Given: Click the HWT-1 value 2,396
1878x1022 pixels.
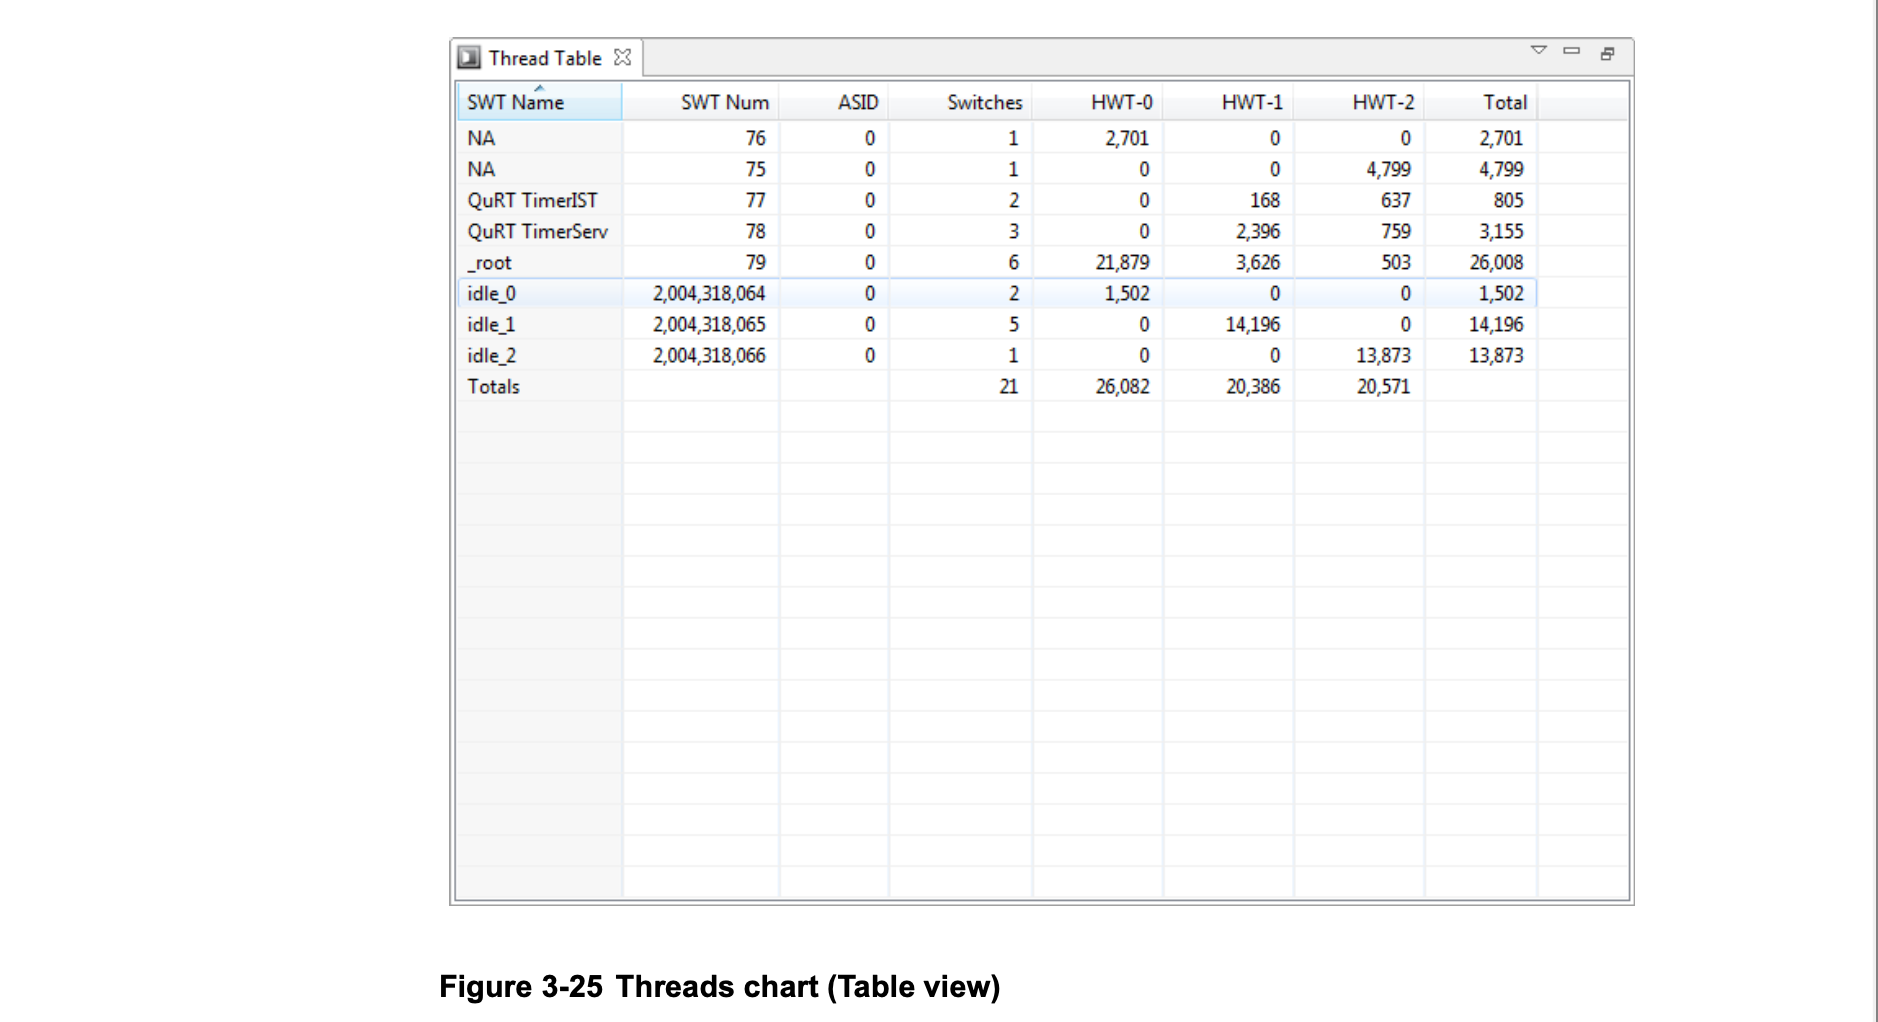Looking at the screenshot, I should (1258, 231).
